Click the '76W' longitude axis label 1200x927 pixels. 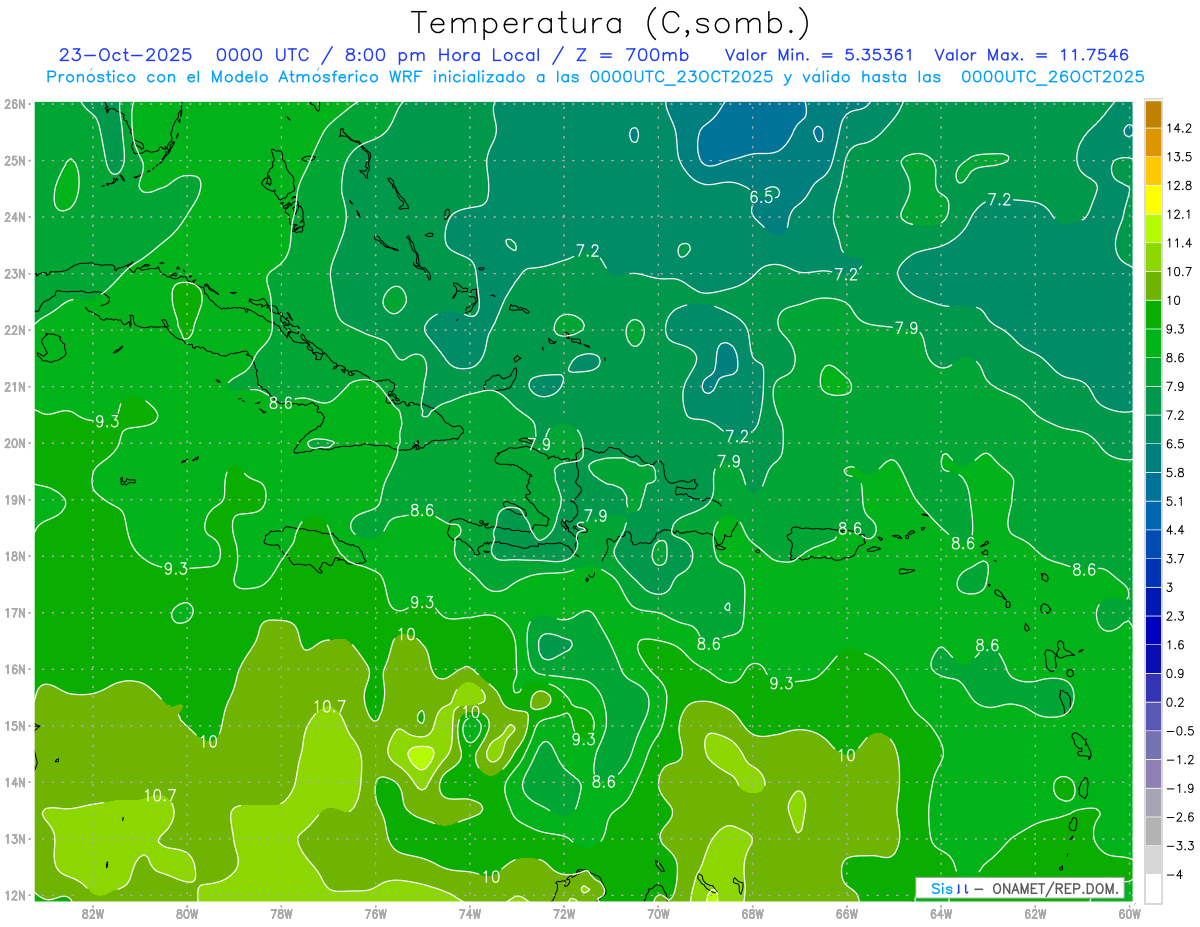coord(375,912)
